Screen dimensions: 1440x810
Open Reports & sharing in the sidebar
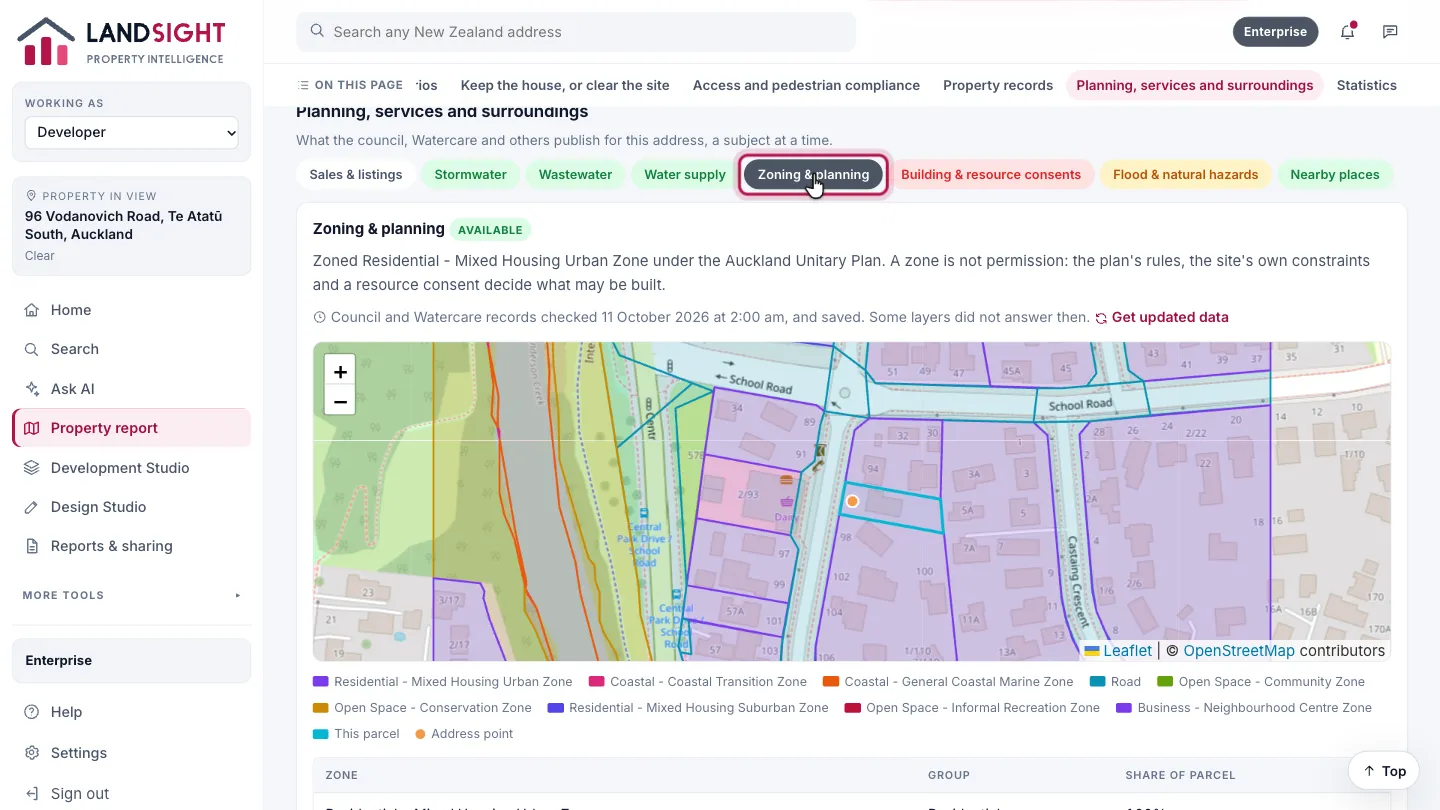pyautogui.click(x=131, y=546)
